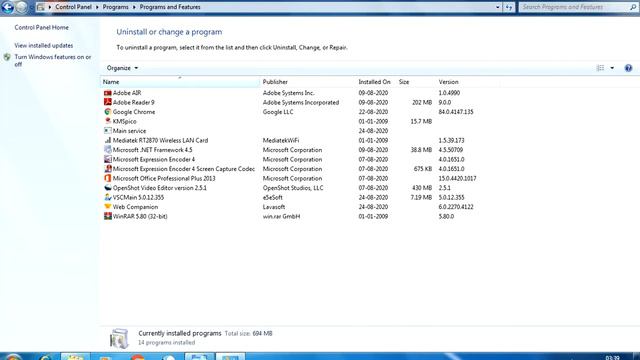Click the search magnifier icon
640x360 pixels.
[633, 7]
